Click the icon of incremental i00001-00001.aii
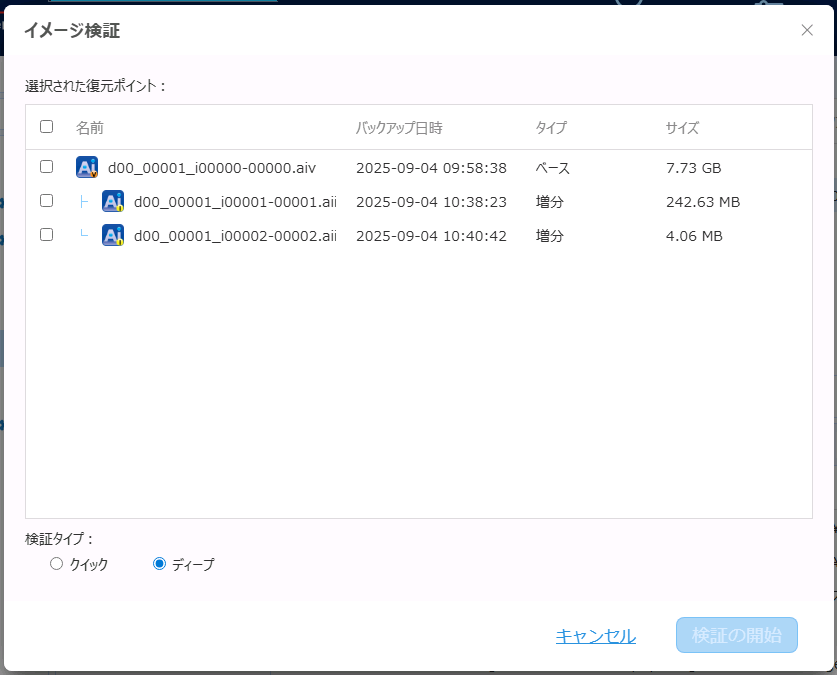 pos(113,202)
